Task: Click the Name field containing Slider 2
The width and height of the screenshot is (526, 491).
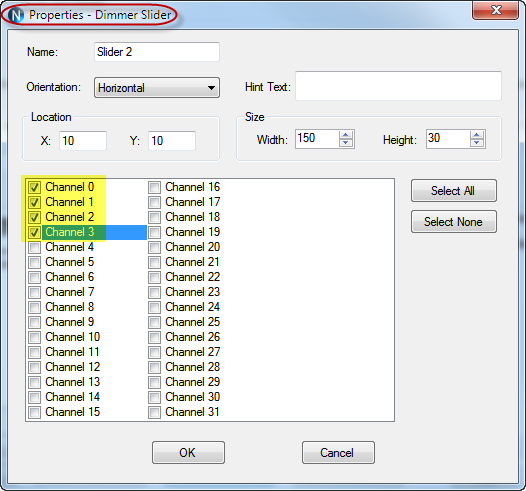Action: pos(157,52)
